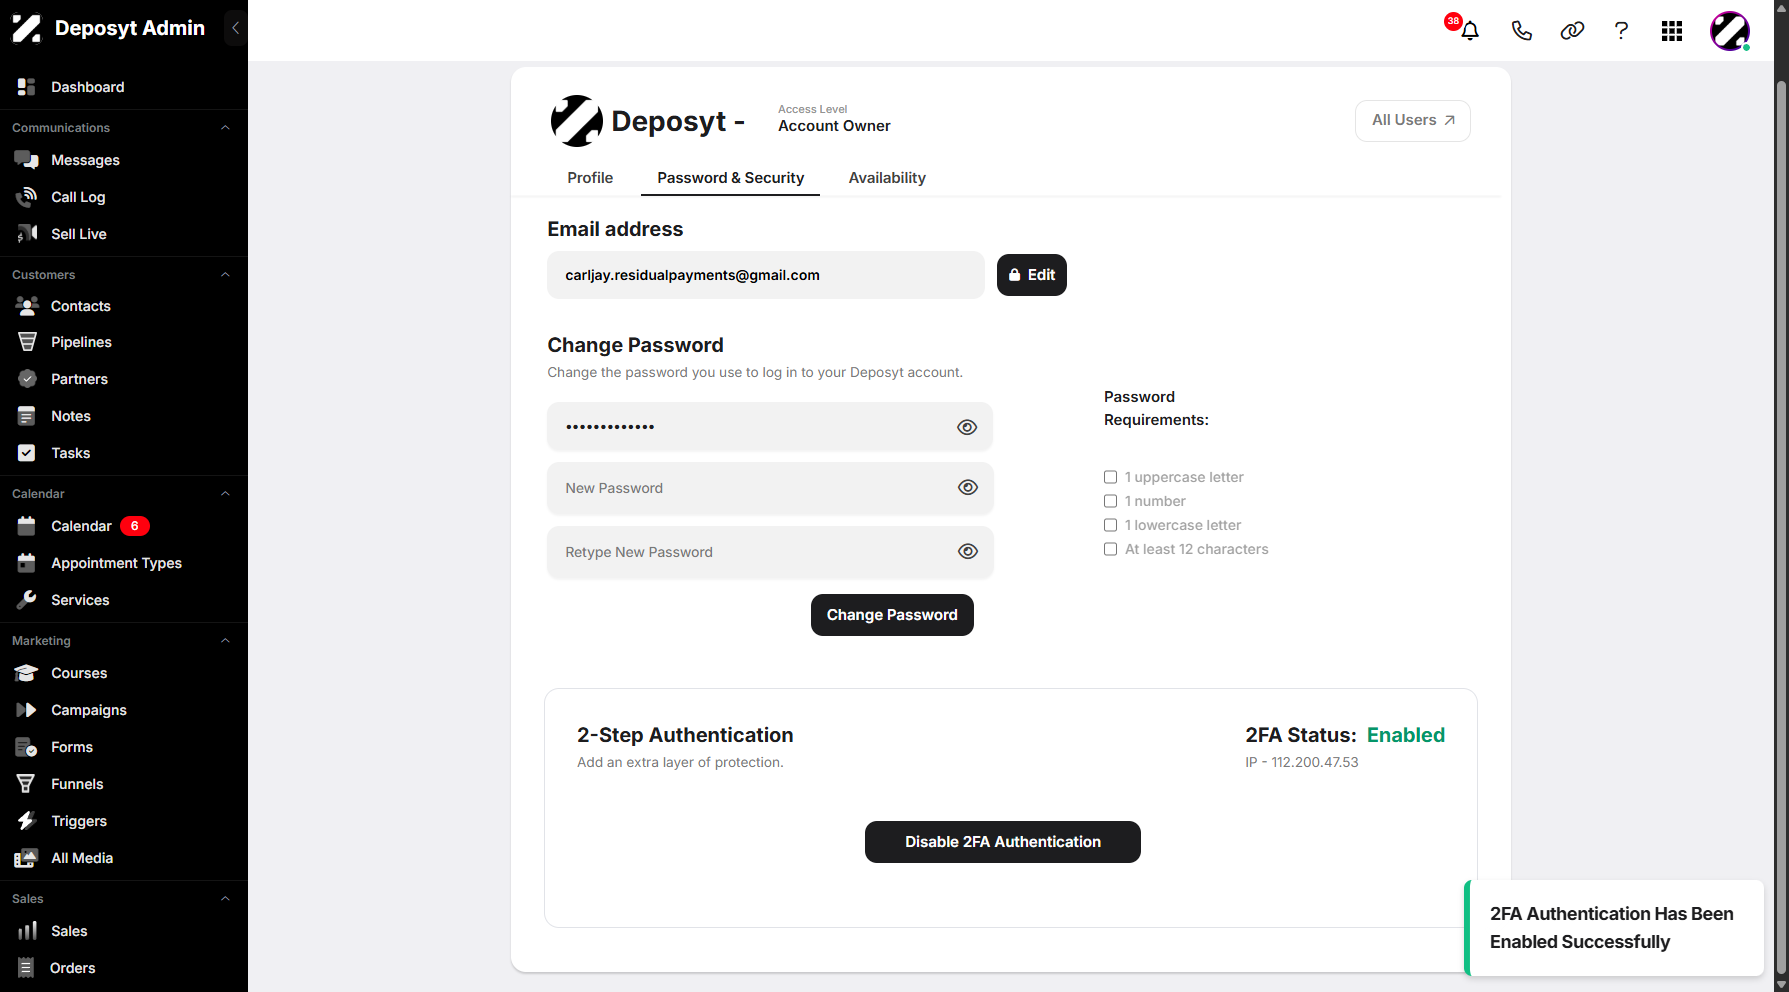Click the Change Password button
Image resolution: width=1789 pixels, height=992 pixels.
(892, 615)
